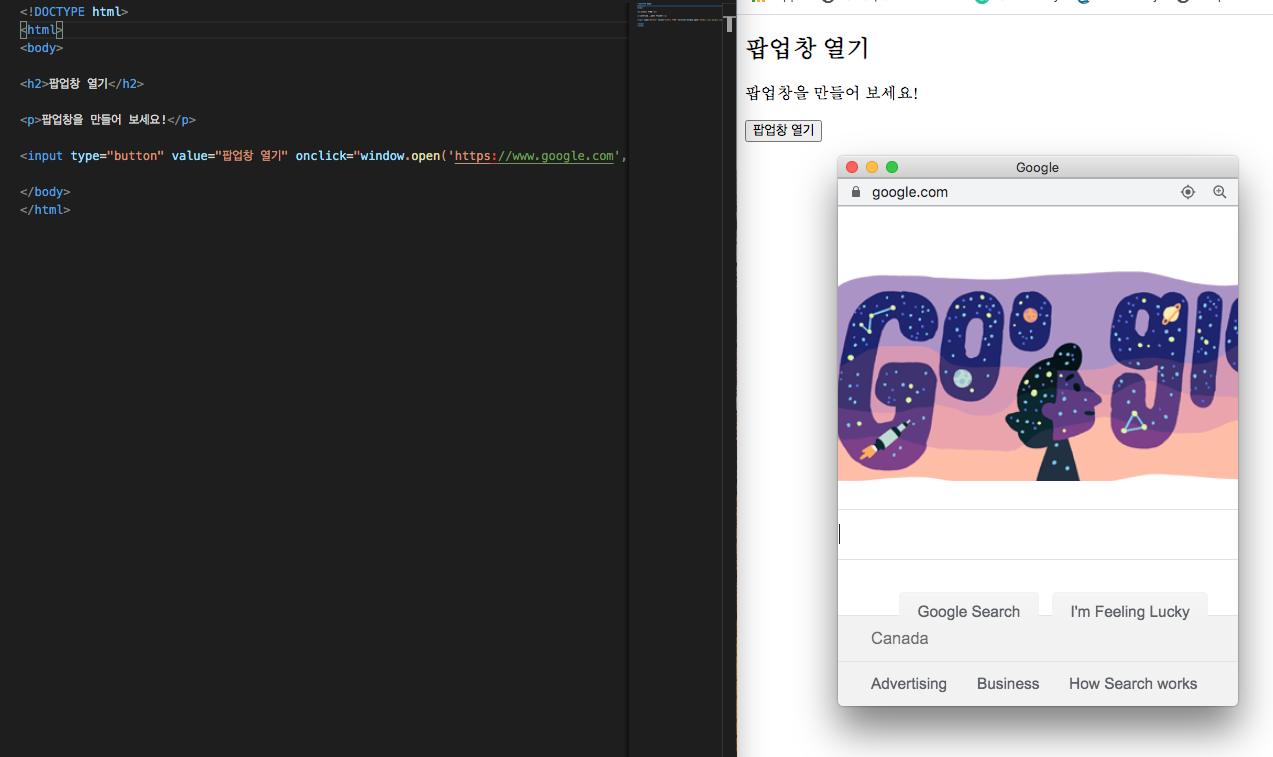The height and width of the screenshot is (757, 1273).
Task: Click the onclick attribute in the input line
Action: (321, 156)
